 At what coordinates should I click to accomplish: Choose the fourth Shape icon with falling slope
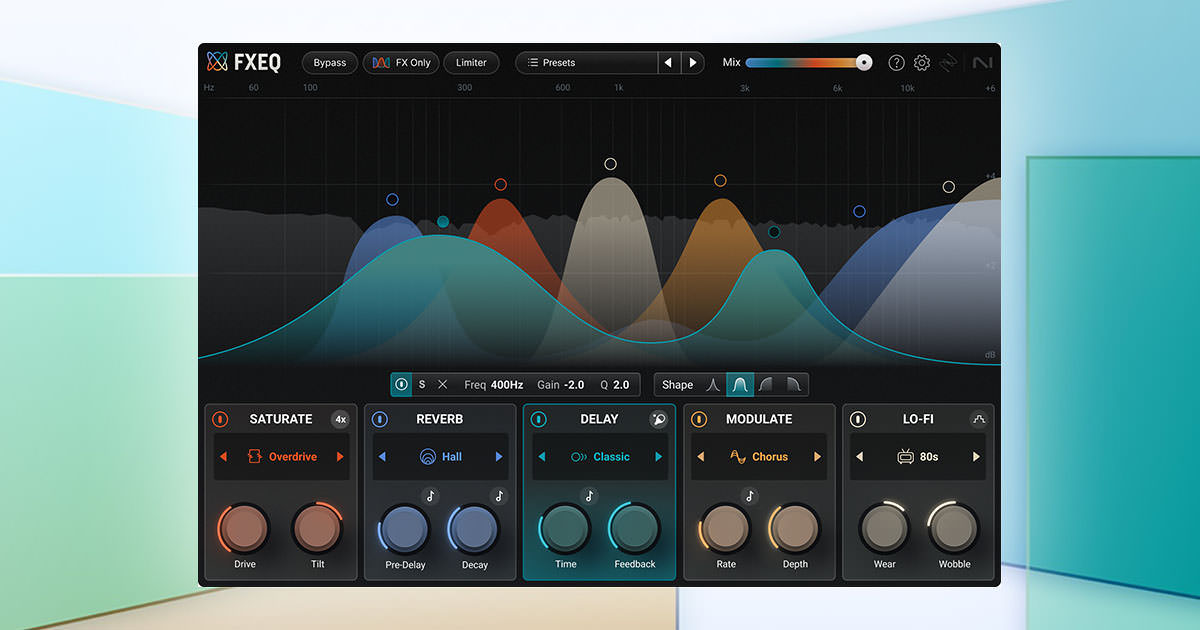point(793,385)
